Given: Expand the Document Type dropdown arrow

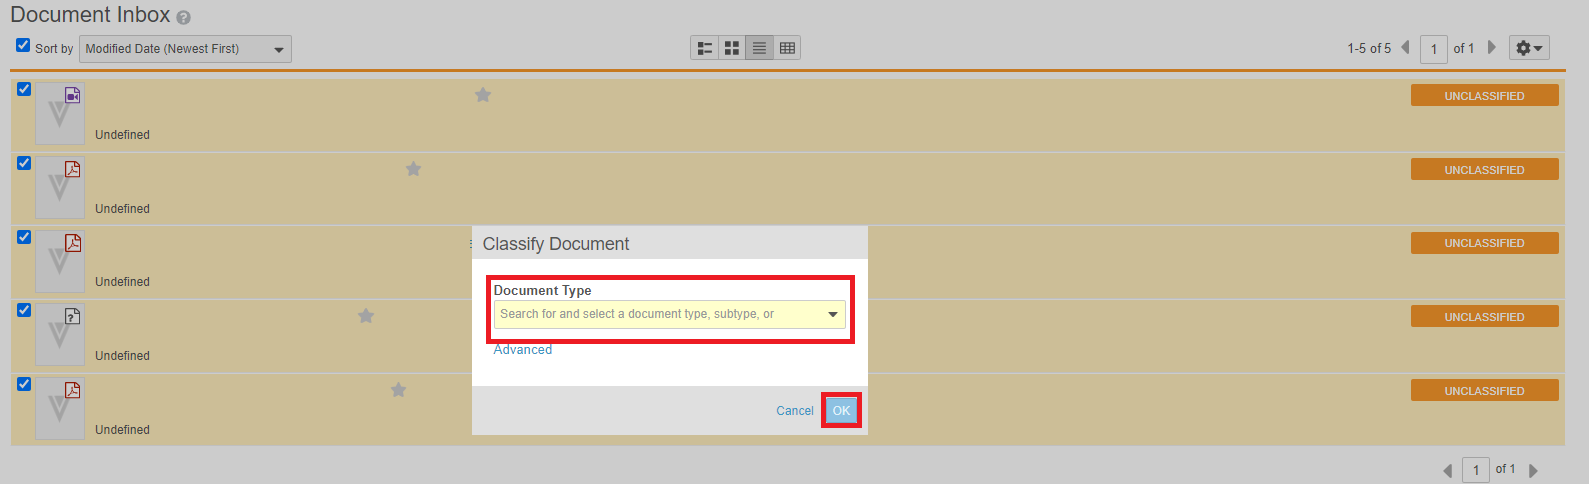Looking at the screenshot, I should (832, 314).
